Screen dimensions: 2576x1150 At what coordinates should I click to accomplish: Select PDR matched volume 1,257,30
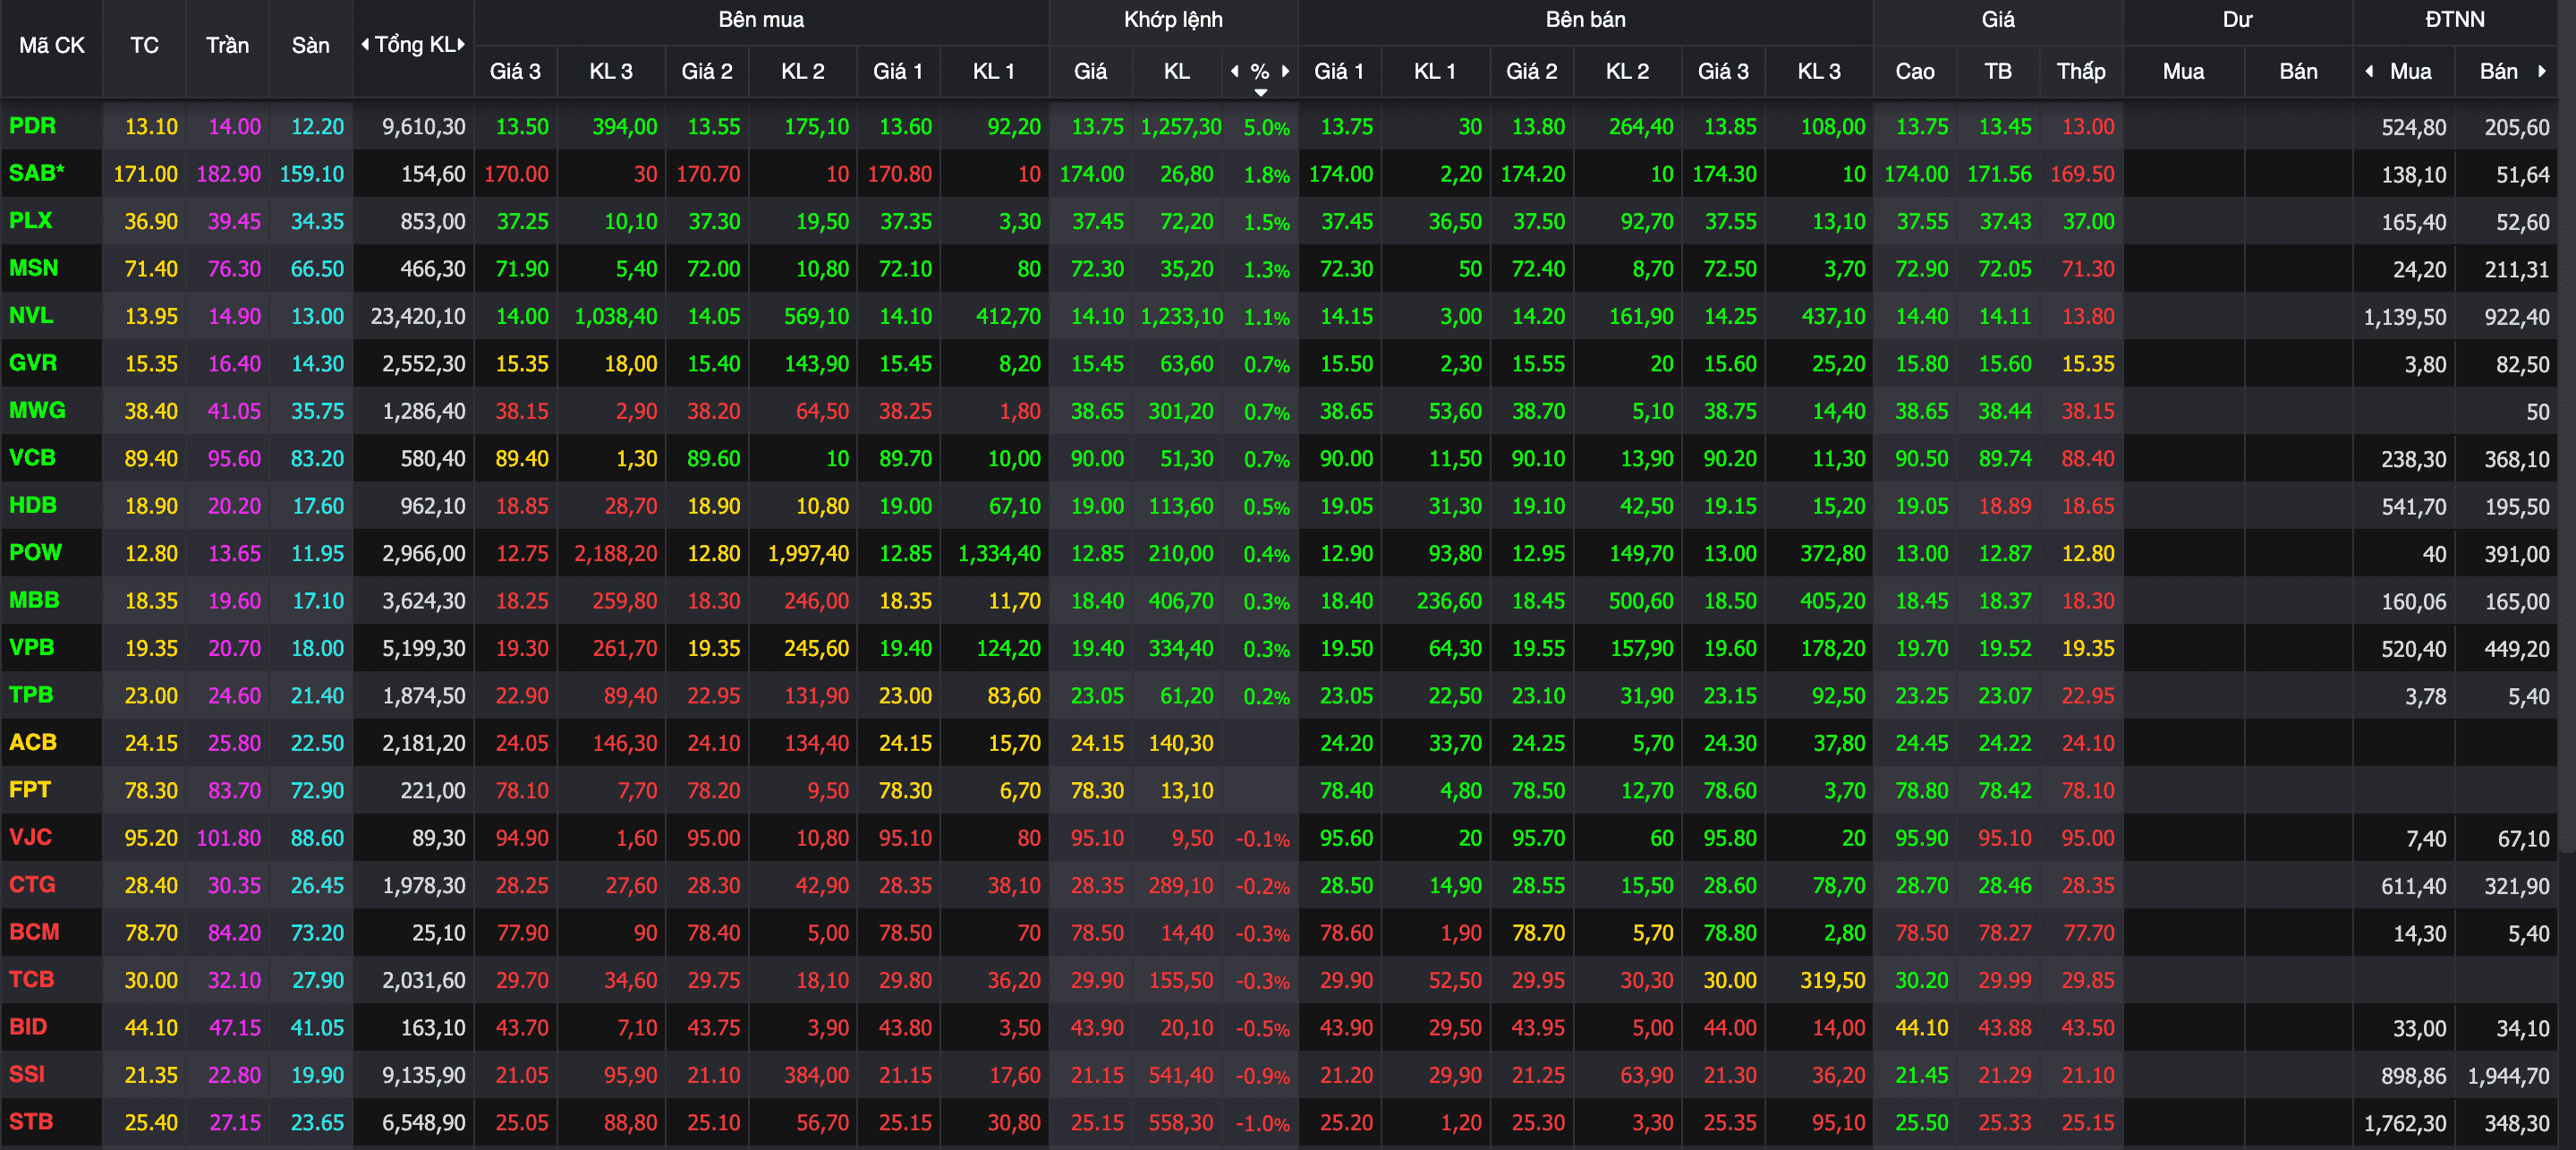point(1181,127)
